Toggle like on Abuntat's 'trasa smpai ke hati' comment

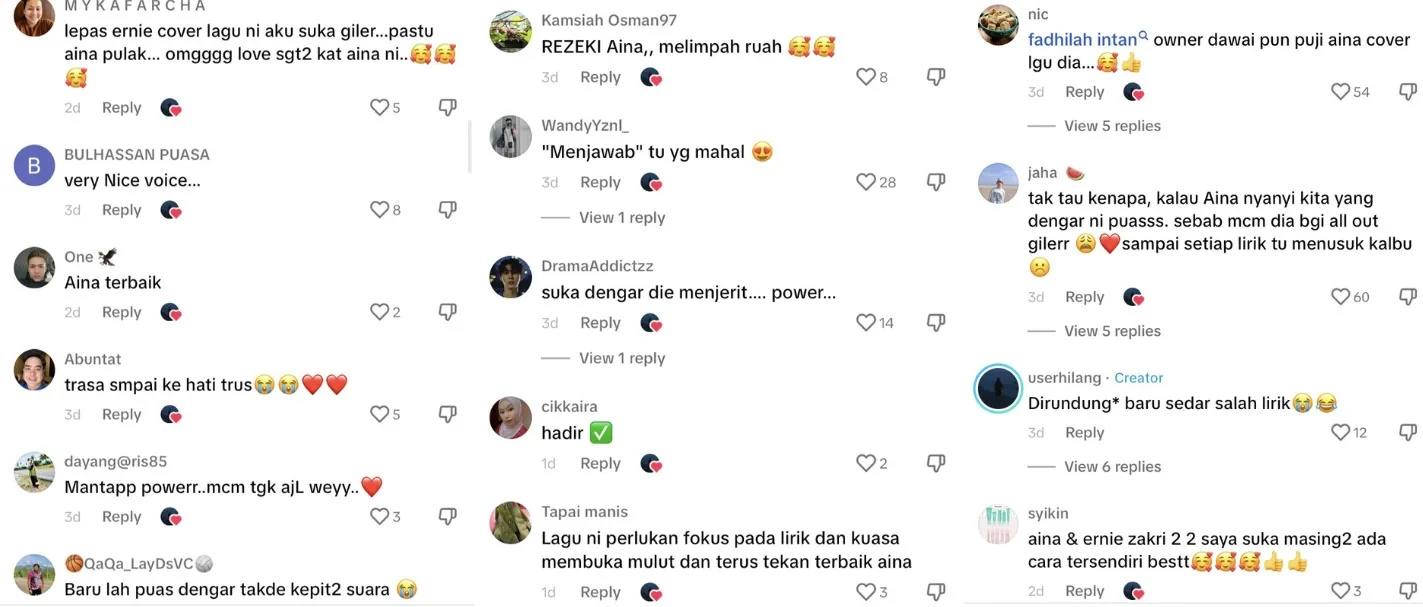coord(379,414)
